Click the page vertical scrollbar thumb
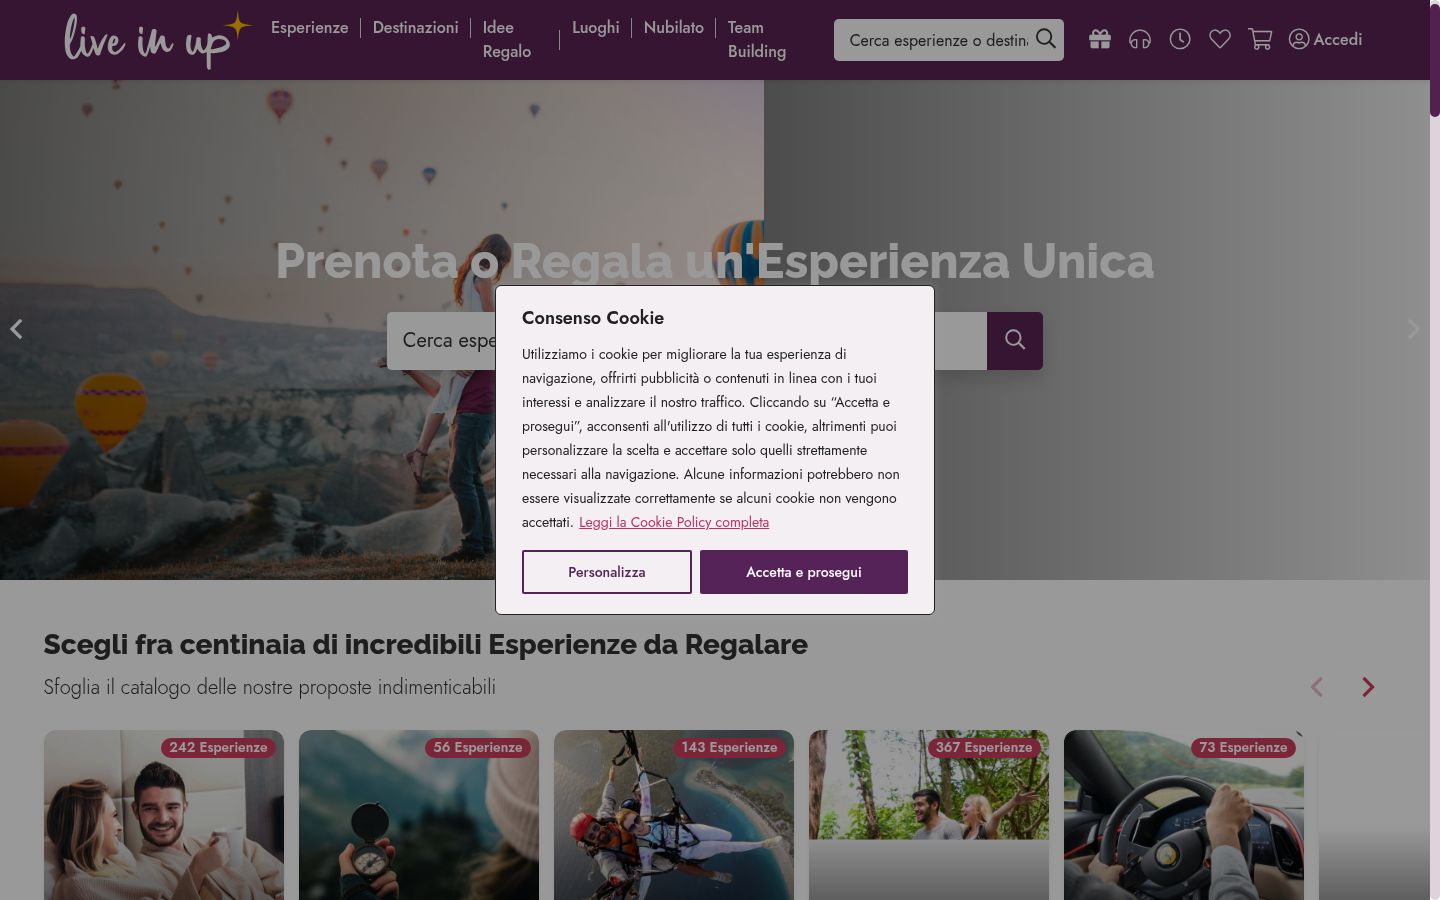The image size is (1440, 900). 1435,58
